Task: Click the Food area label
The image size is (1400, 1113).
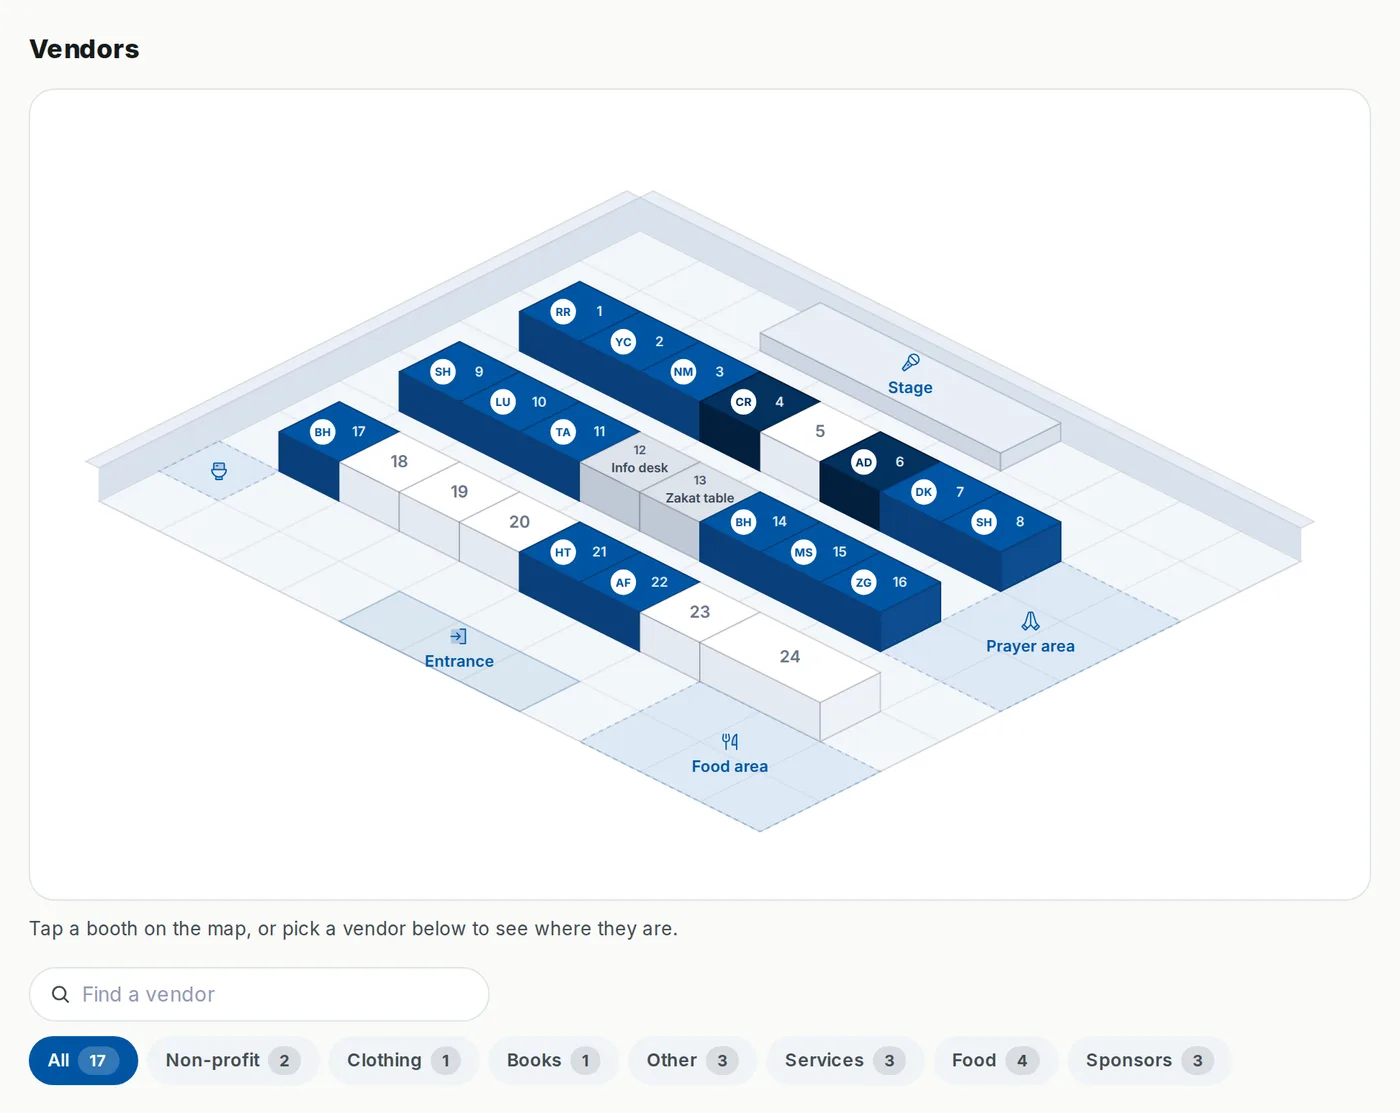Action: (730, 766)
